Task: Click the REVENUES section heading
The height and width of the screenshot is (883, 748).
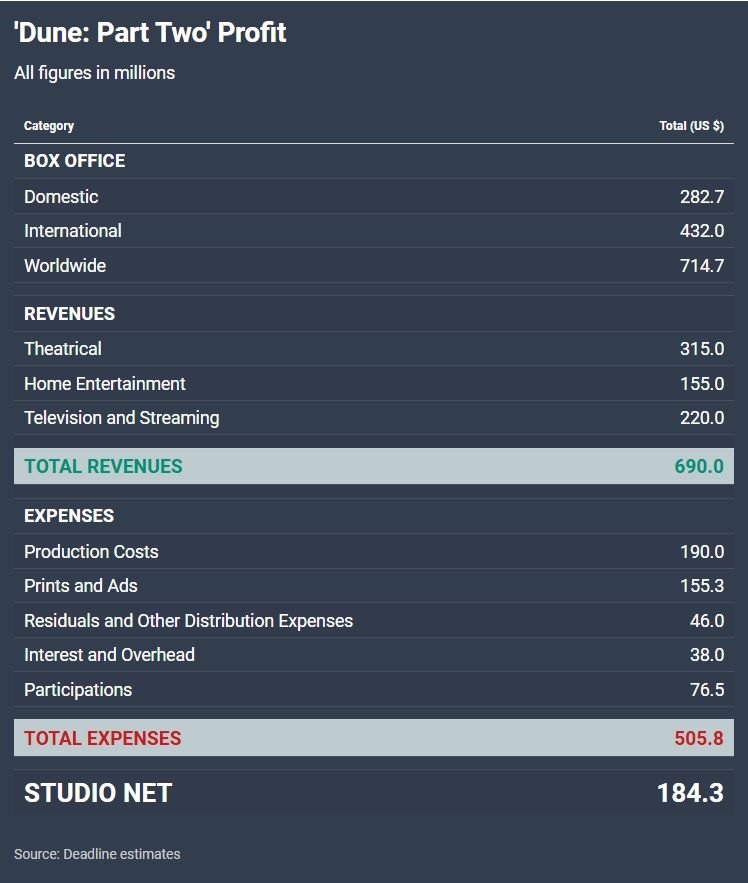Action: pos(69,314)
